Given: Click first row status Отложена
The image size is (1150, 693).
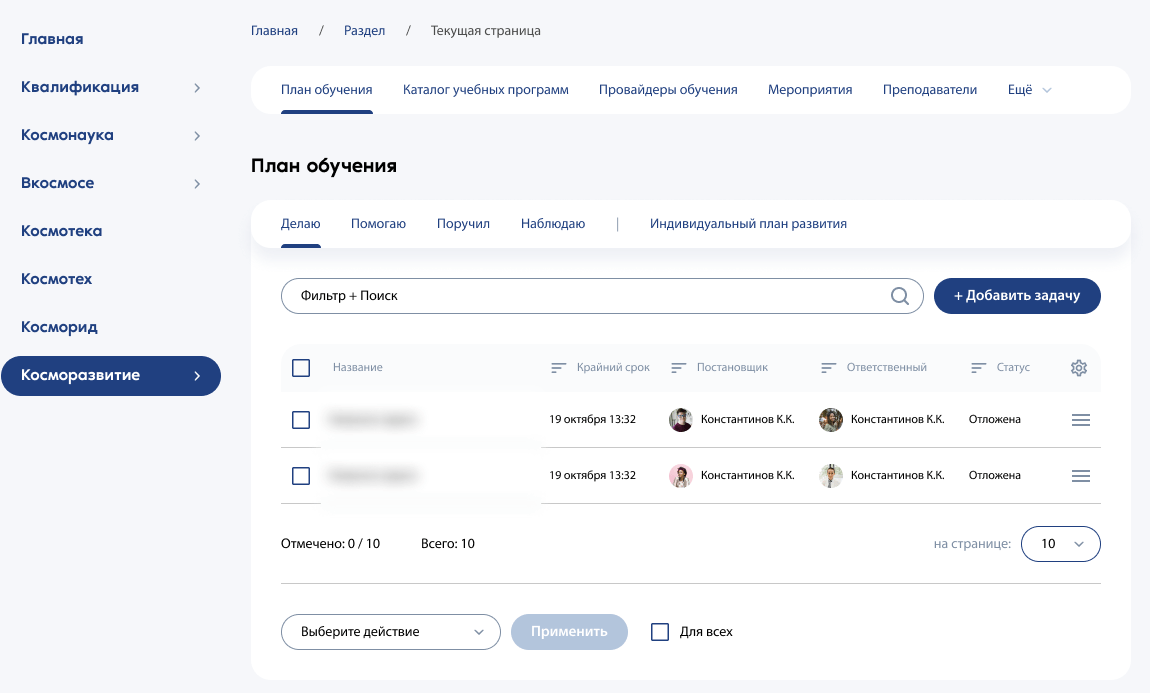Looking at the screenshot, I should pos(995,420).
